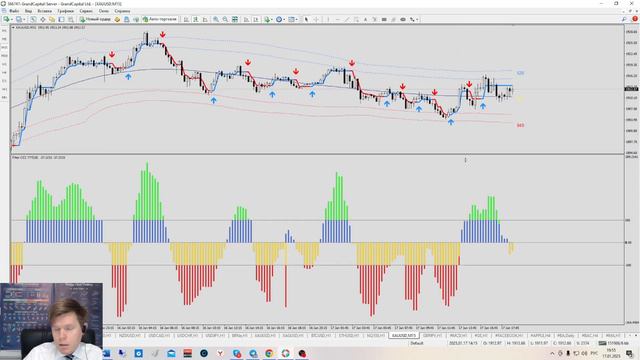Switch to the ETHUSD,H1 chart tab
Image resolution: width=640 pixels, height=360 pixels.
[349, 336]
